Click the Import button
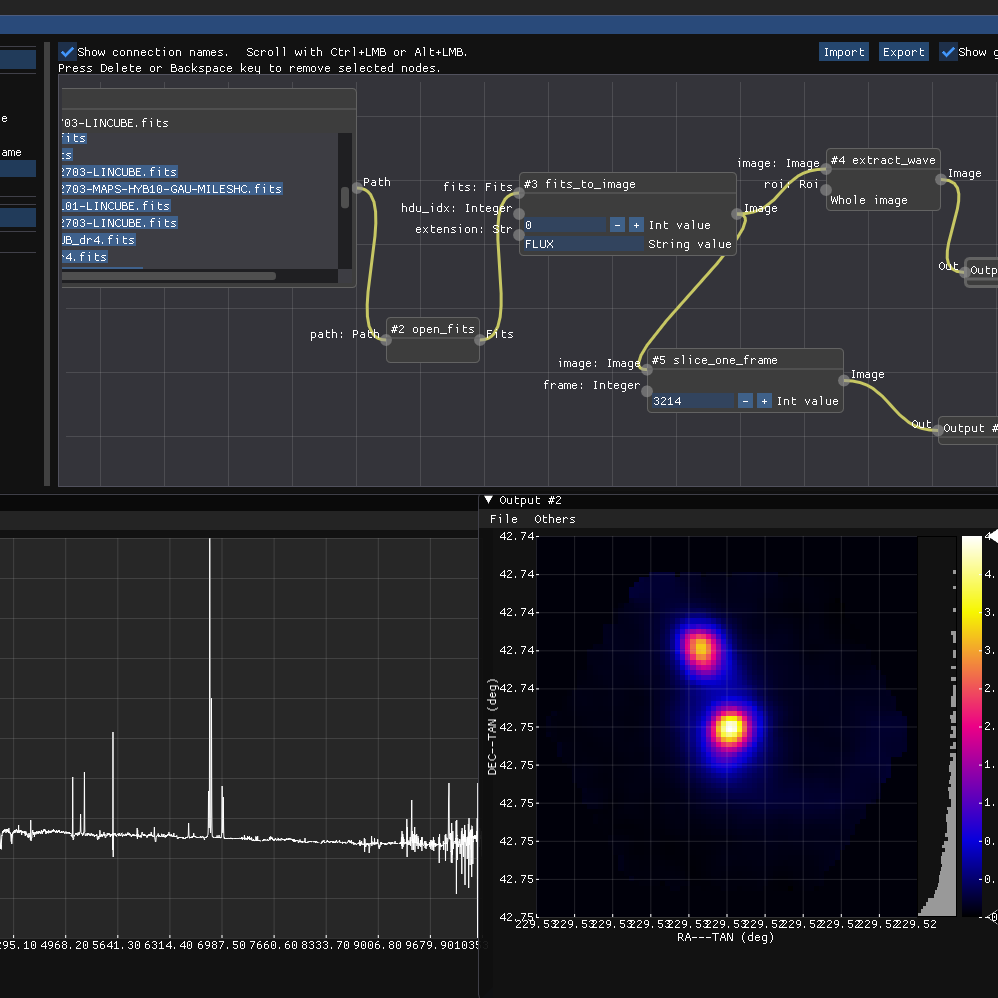This screenshot has width=998, height=998. [x=843, y=52]
